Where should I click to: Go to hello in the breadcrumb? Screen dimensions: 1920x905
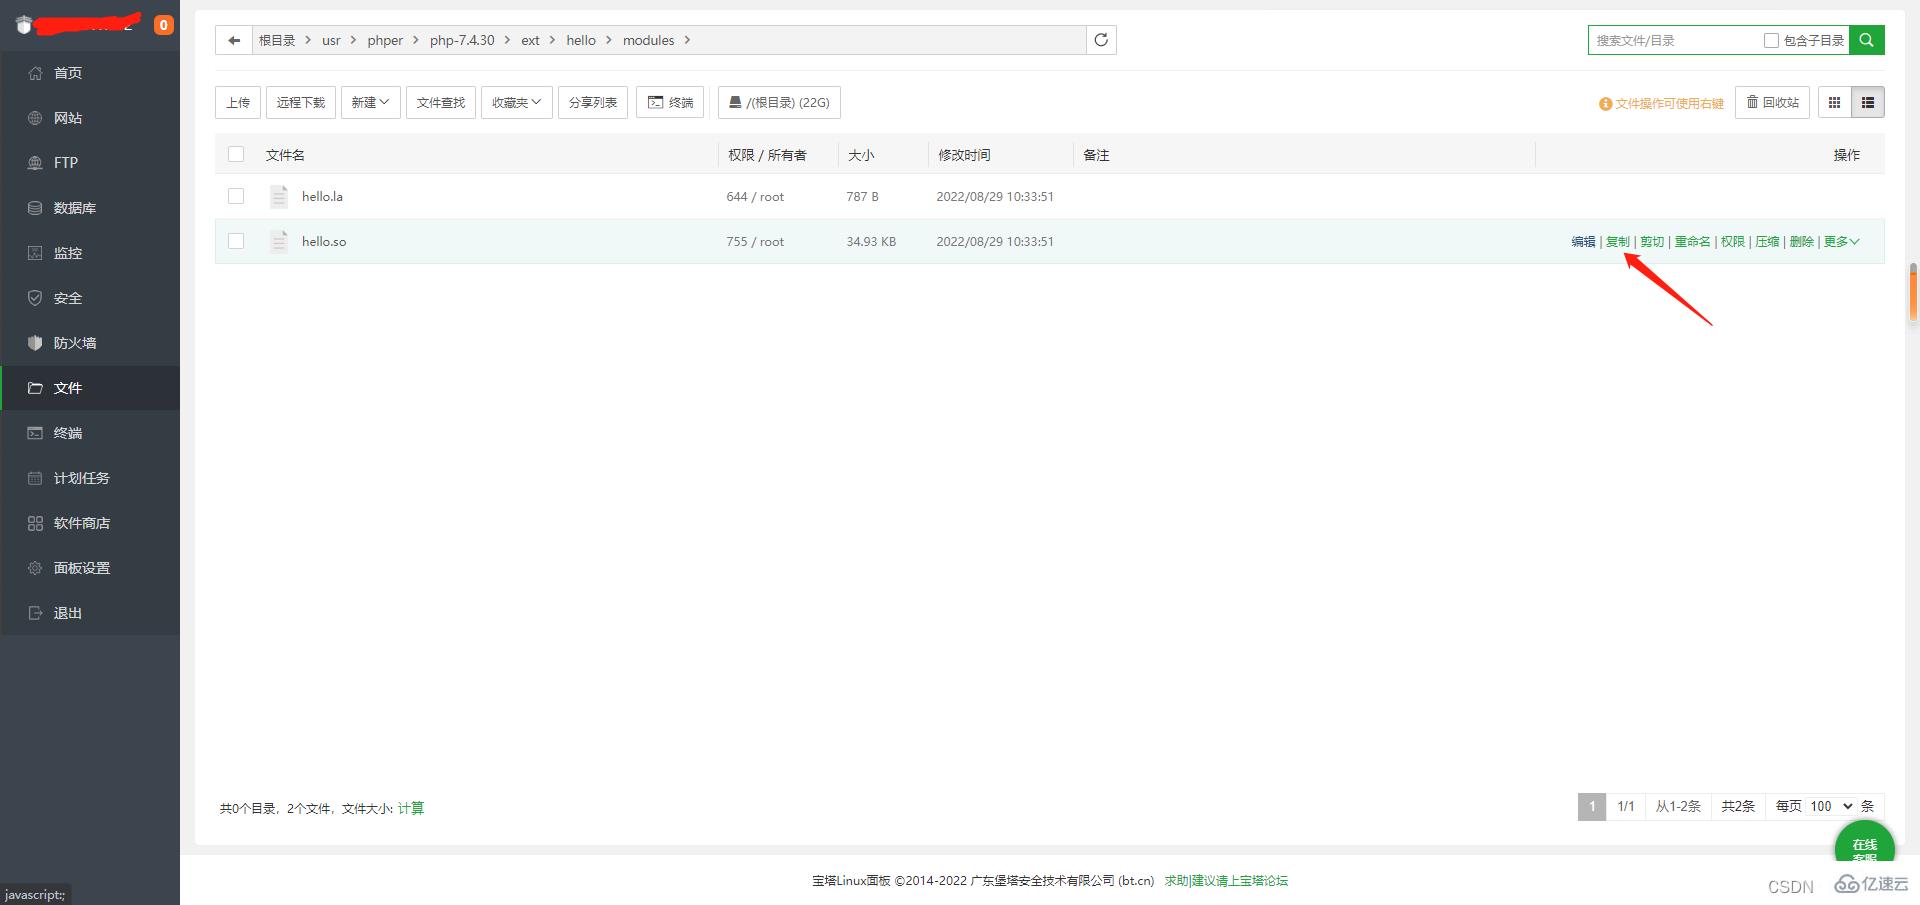(x=581, y=40)
